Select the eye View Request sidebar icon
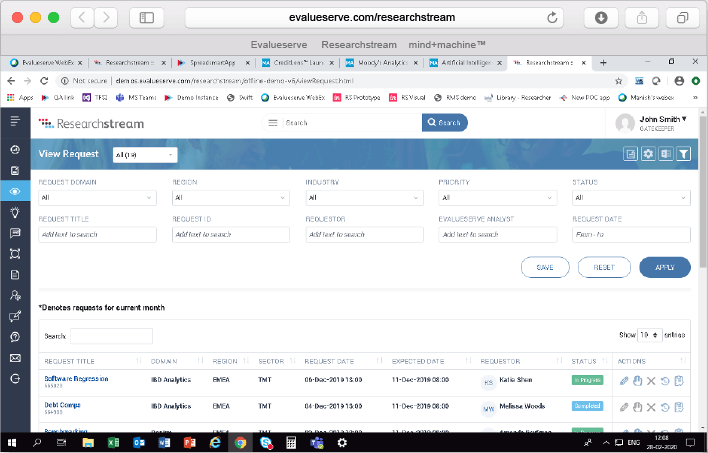The image size is (708, 453). point(15,191)
